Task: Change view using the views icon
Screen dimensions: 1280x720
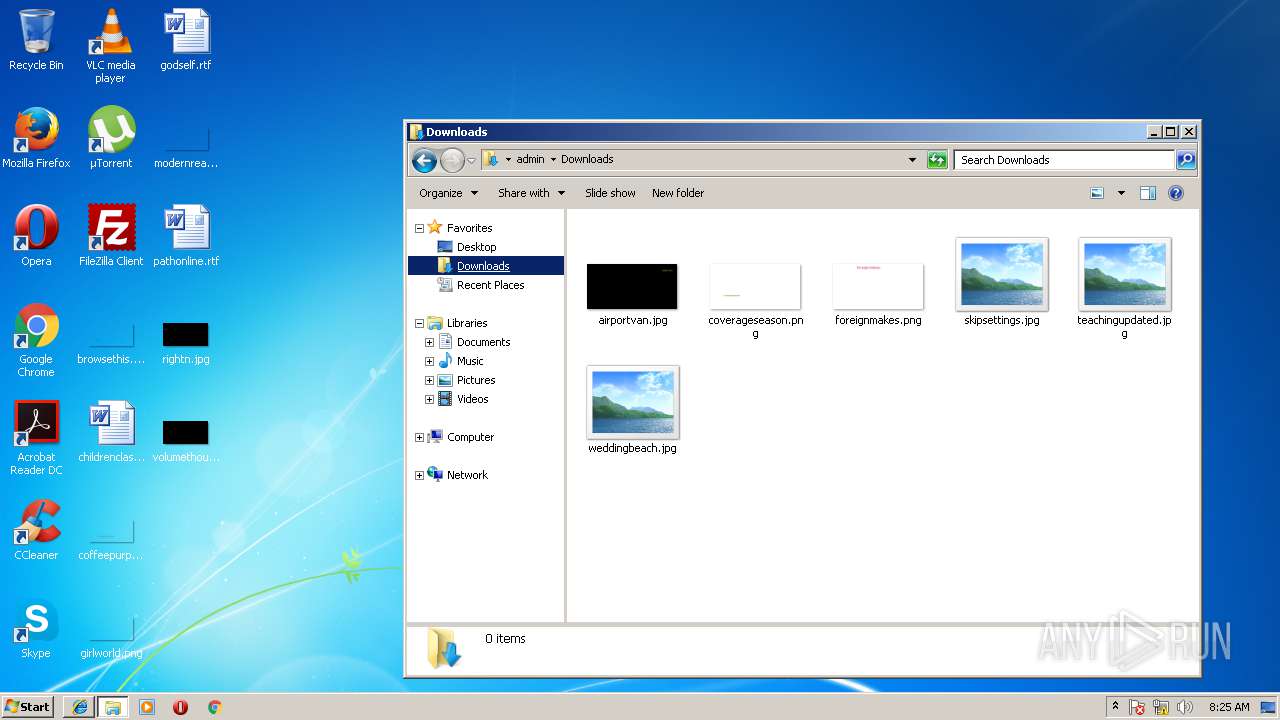Action: (x=1097, y=193)
